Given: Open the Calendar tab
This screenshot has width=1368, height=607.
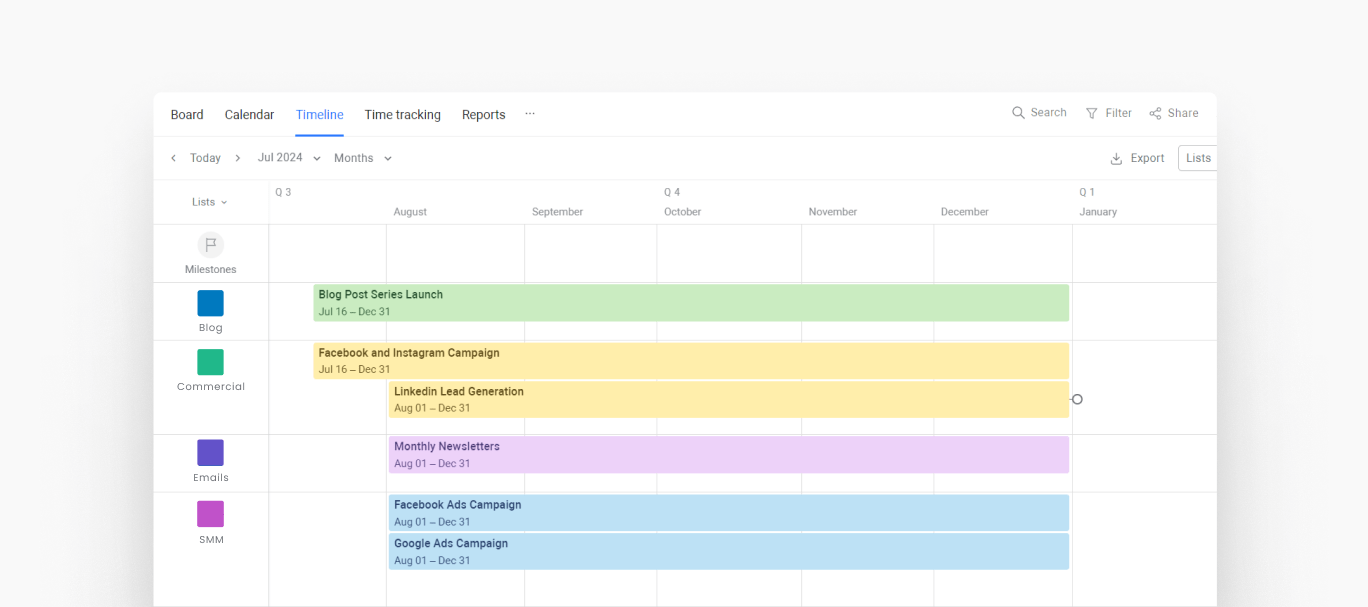Looking at the screenshot, I should click(x=249, y=115).
